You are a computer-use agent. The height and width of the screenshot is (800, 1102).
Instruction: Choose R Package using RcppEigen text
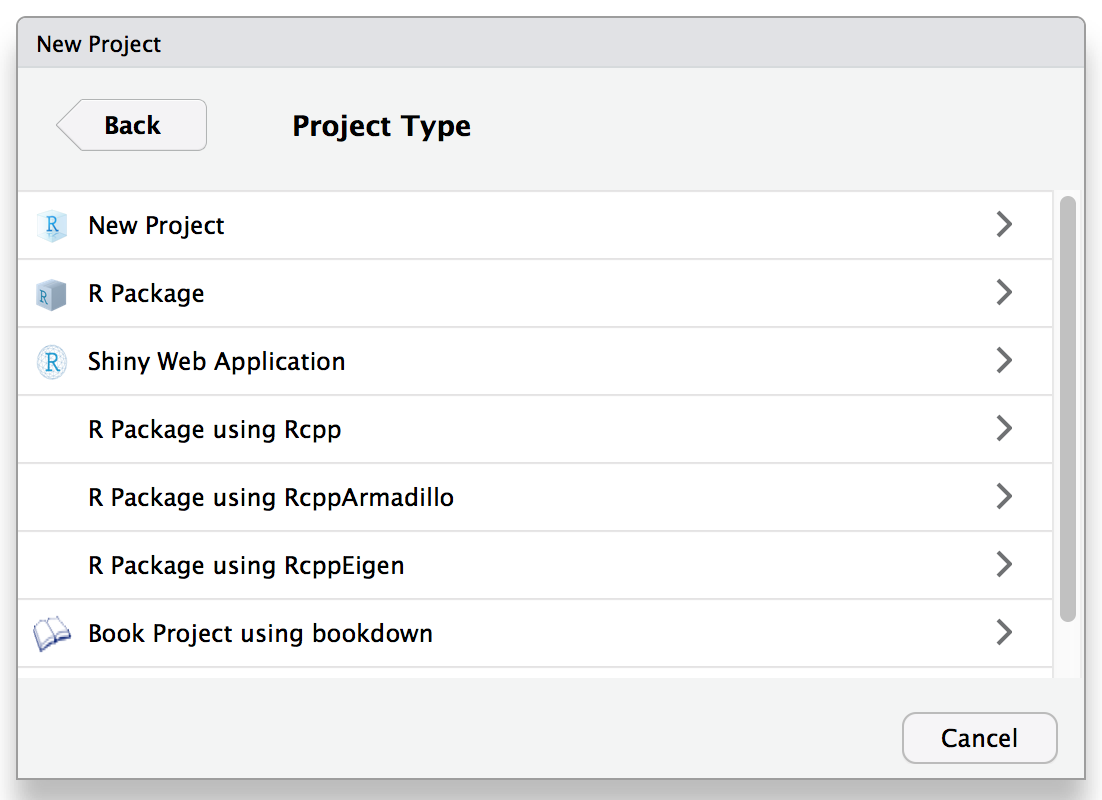coord(246,566)
